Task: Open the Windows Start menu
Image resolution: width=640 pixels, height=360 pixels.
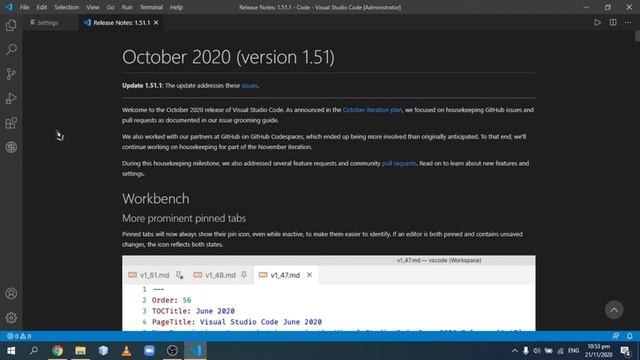Action: click(11, 351)
